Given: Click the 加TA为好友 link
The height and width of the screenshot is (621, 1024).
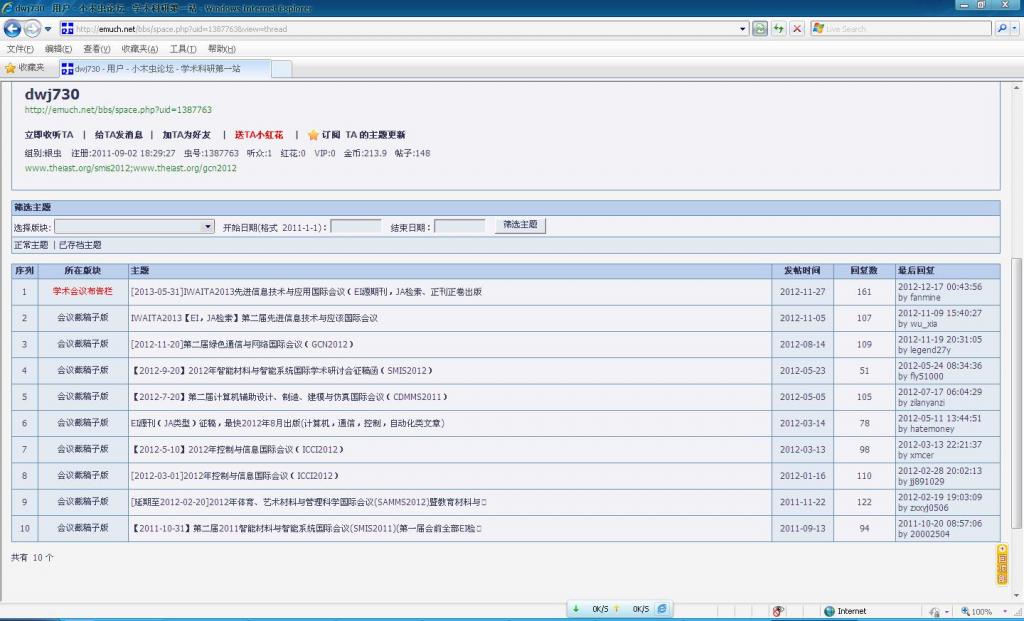Looking at the screenshot, I should click(187, 135).
